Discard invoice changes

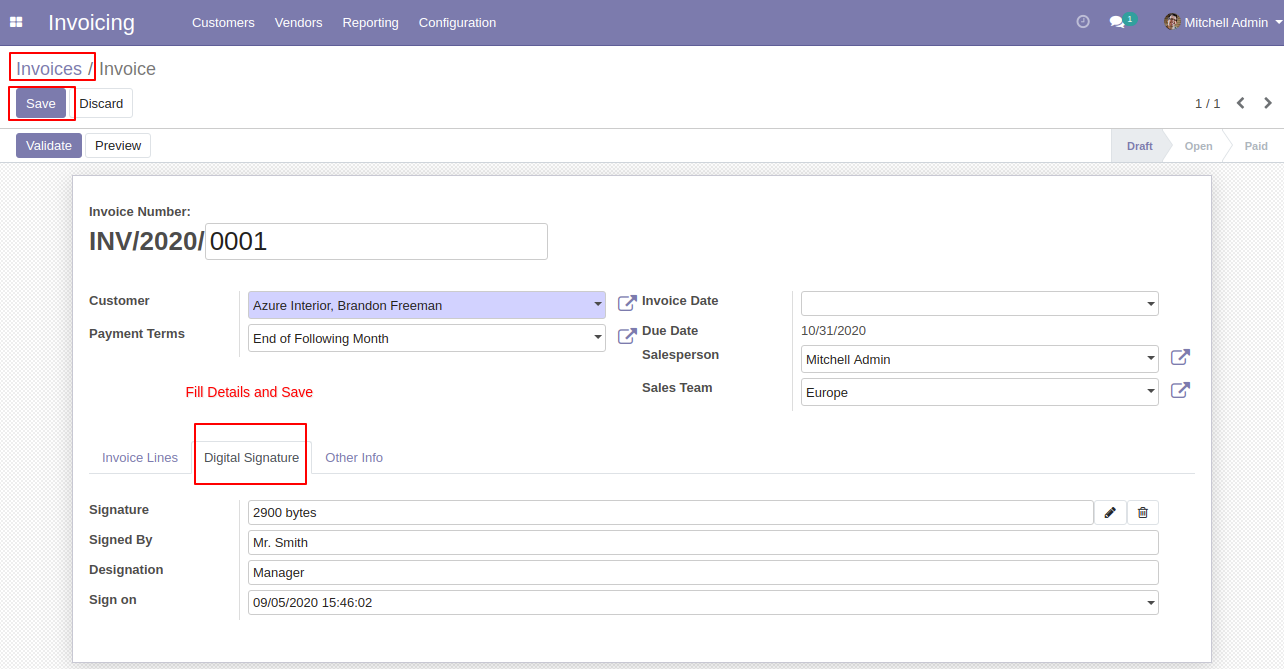coord(101,103)
